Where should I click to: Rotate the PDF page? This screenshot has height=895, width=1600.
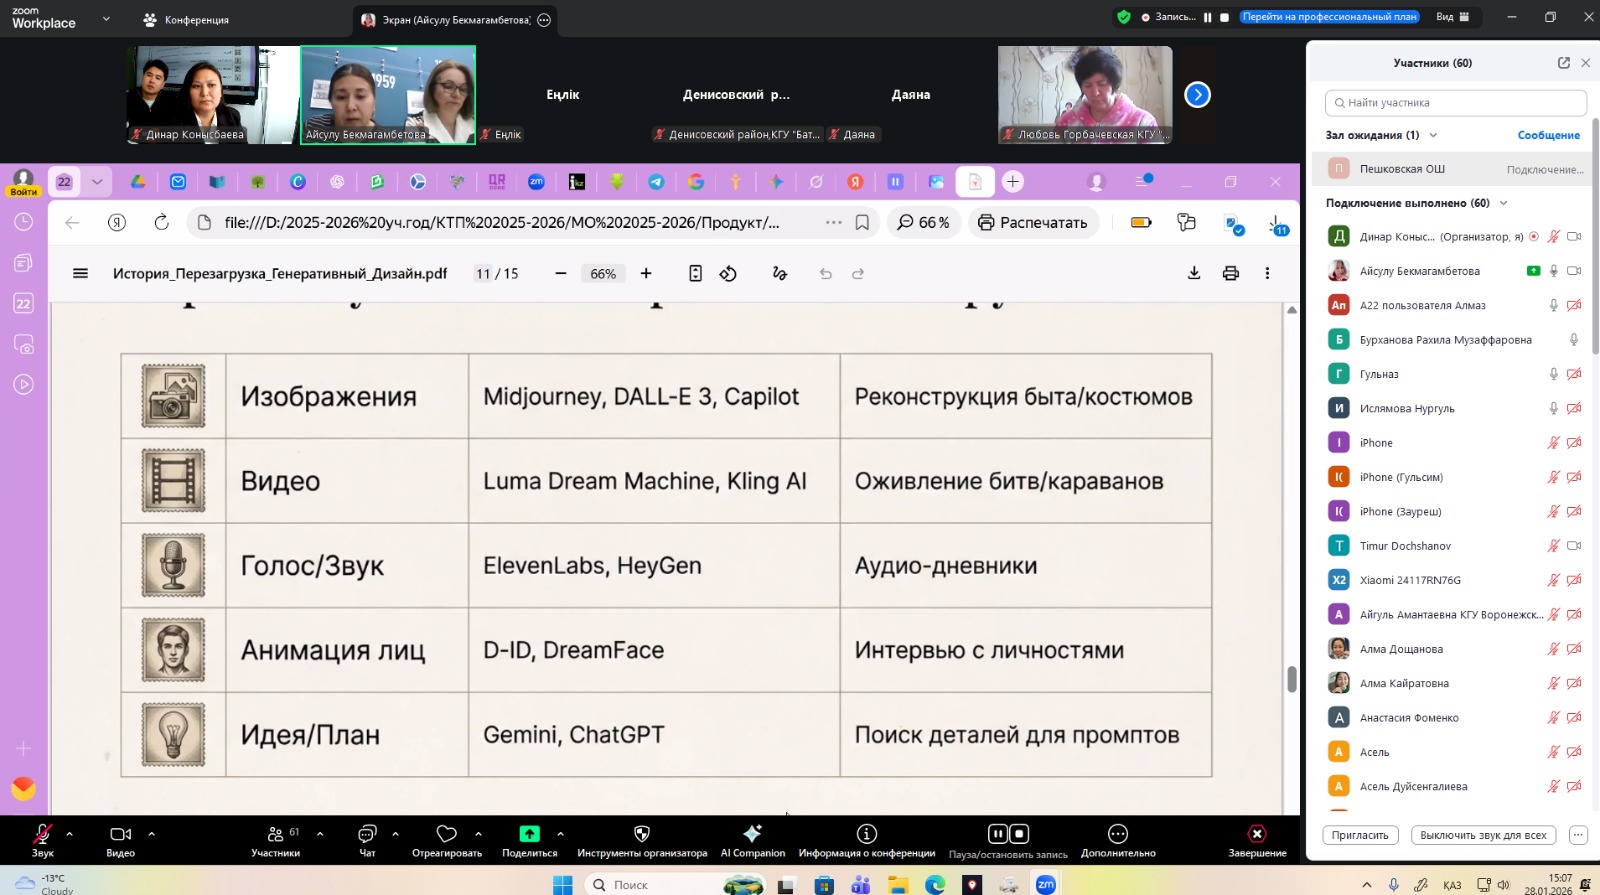tap(728, 273)
